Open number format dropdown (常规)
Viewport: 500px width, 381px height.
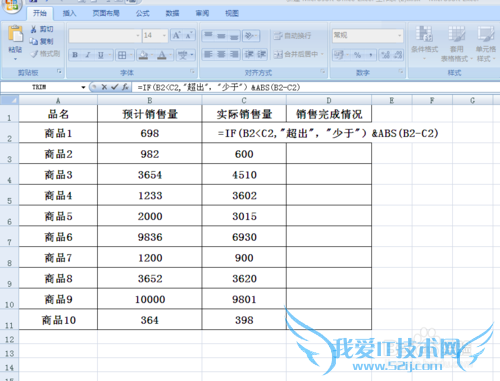(399, 35)
